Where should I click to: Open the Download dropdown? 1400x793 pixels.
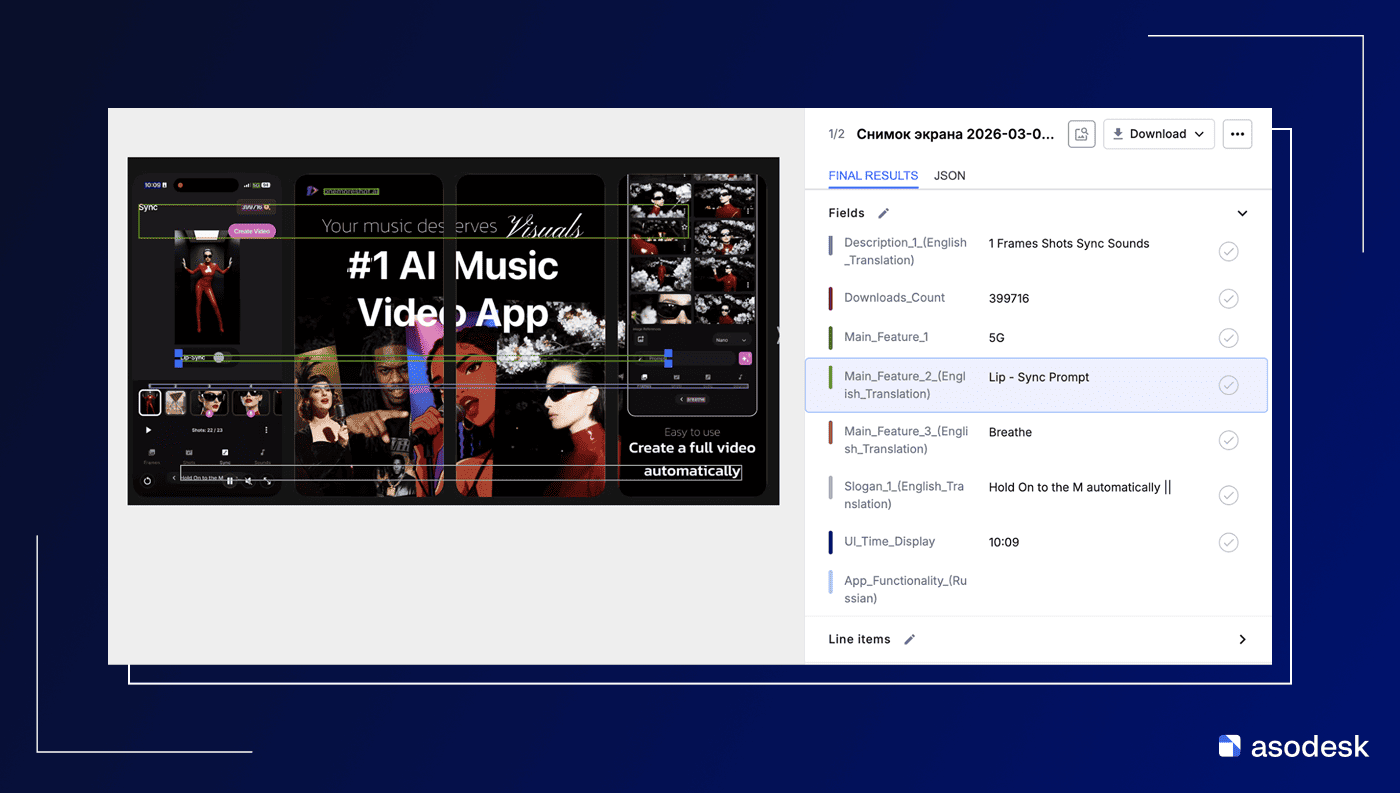pyautogui.click(x=1158, y=134)
